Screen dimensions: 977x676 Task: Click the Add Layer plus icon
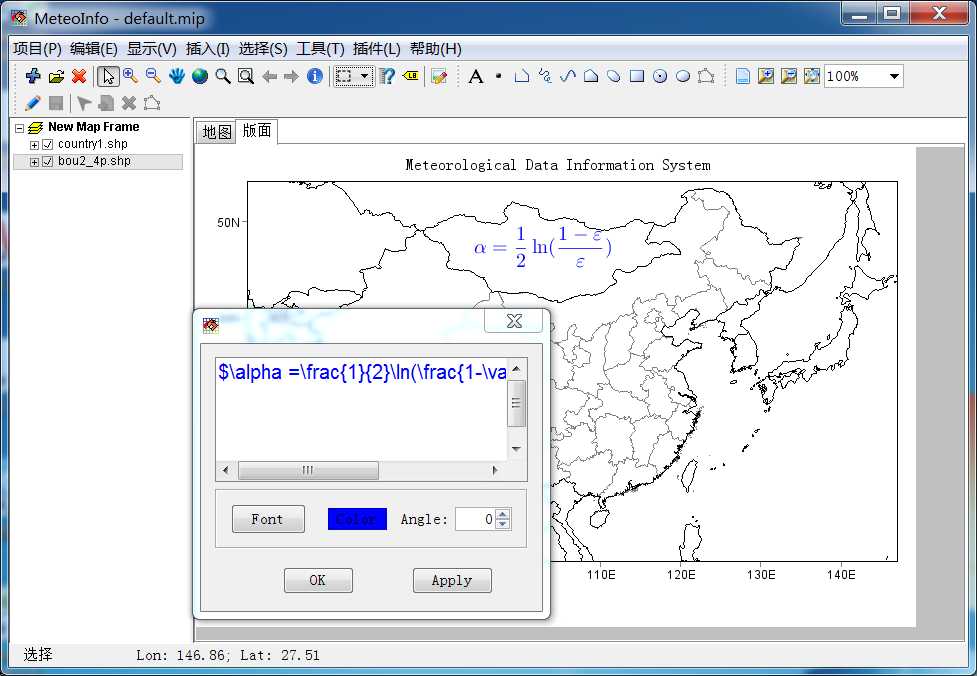coord(33,76)
